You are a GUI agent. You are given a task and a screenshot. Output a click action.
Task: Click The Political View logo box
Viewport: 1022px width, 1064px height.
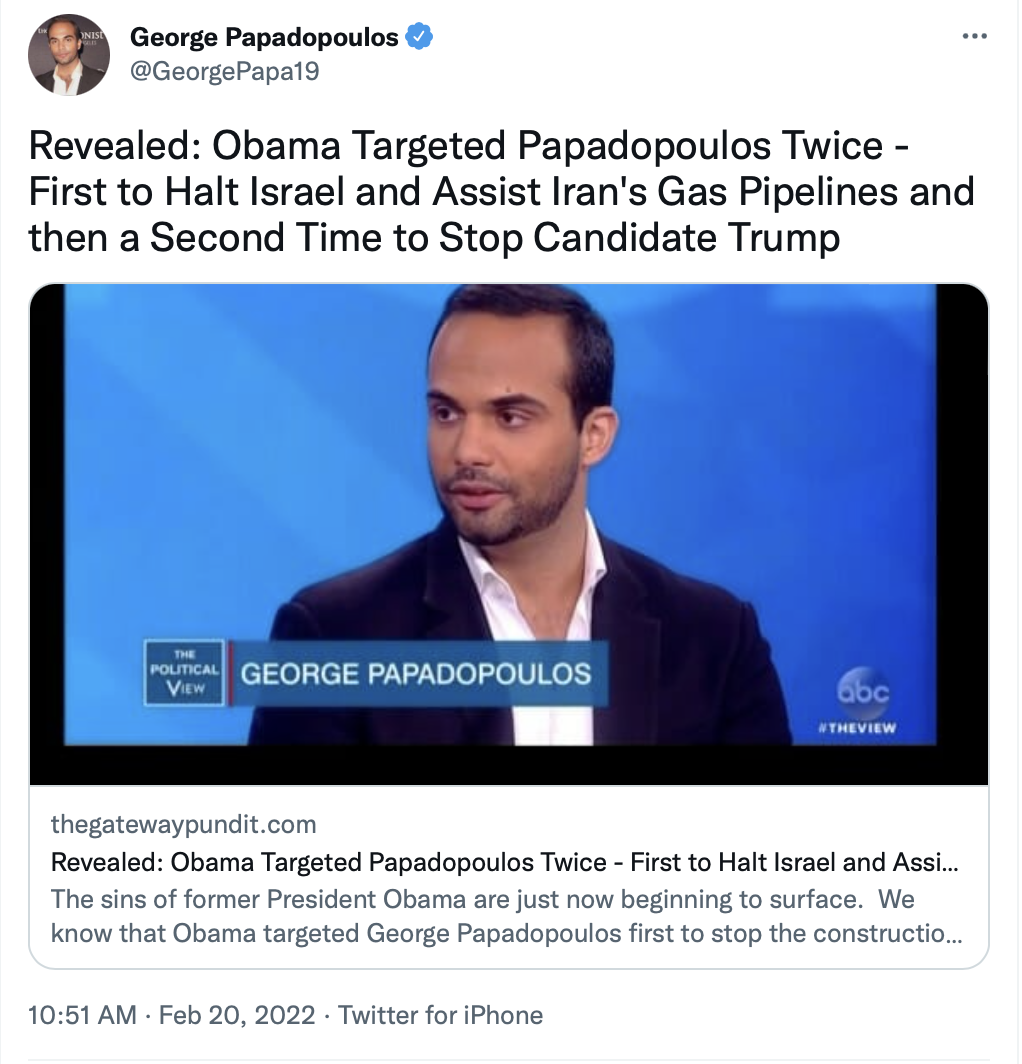[185, 672]
